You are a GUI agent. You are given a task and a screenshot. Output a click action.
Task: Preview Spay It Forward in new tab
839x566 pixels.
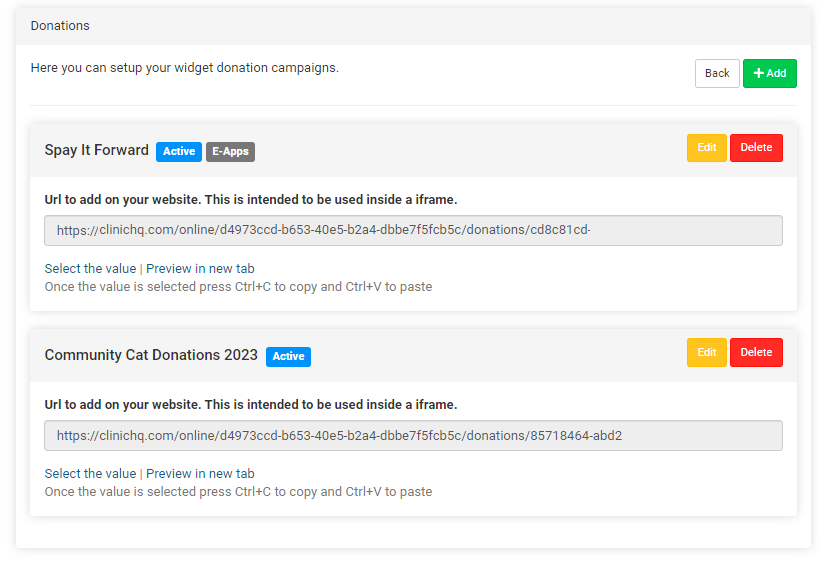pos(200,268)
